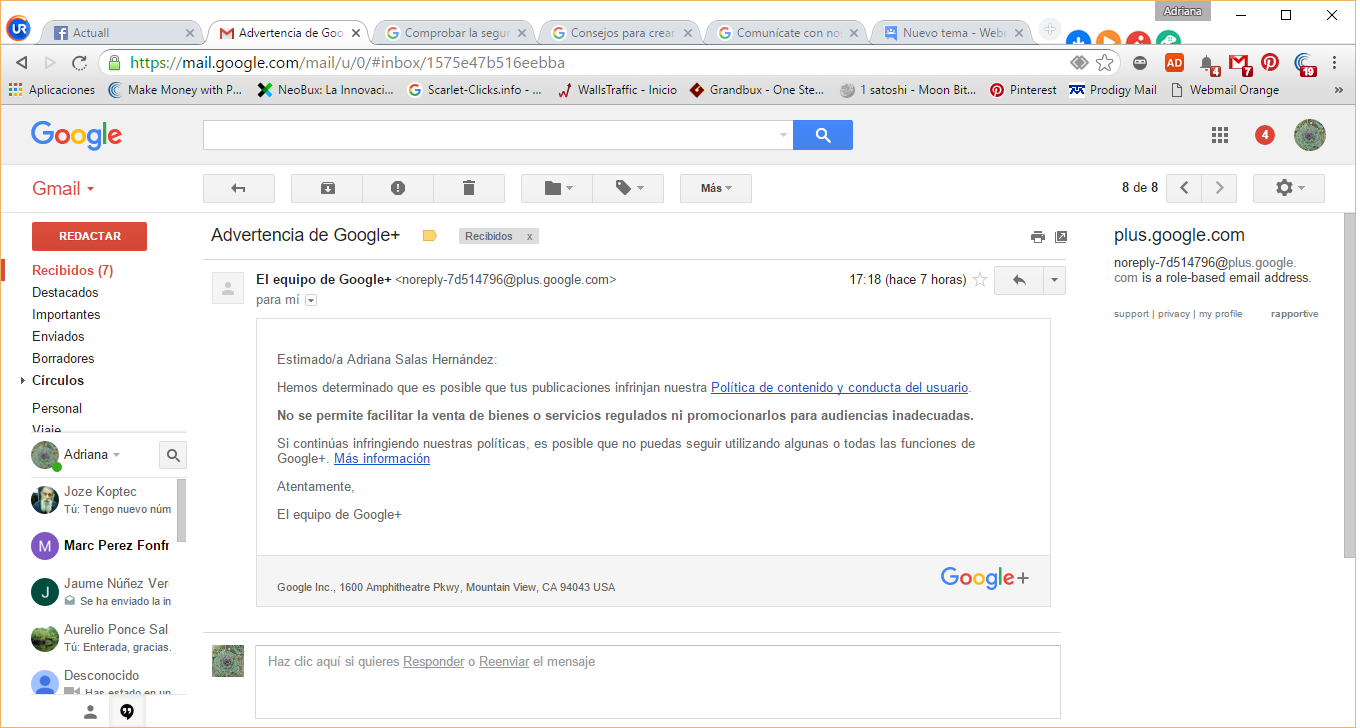Open the Move to folder dropdown

coord(557,188)
